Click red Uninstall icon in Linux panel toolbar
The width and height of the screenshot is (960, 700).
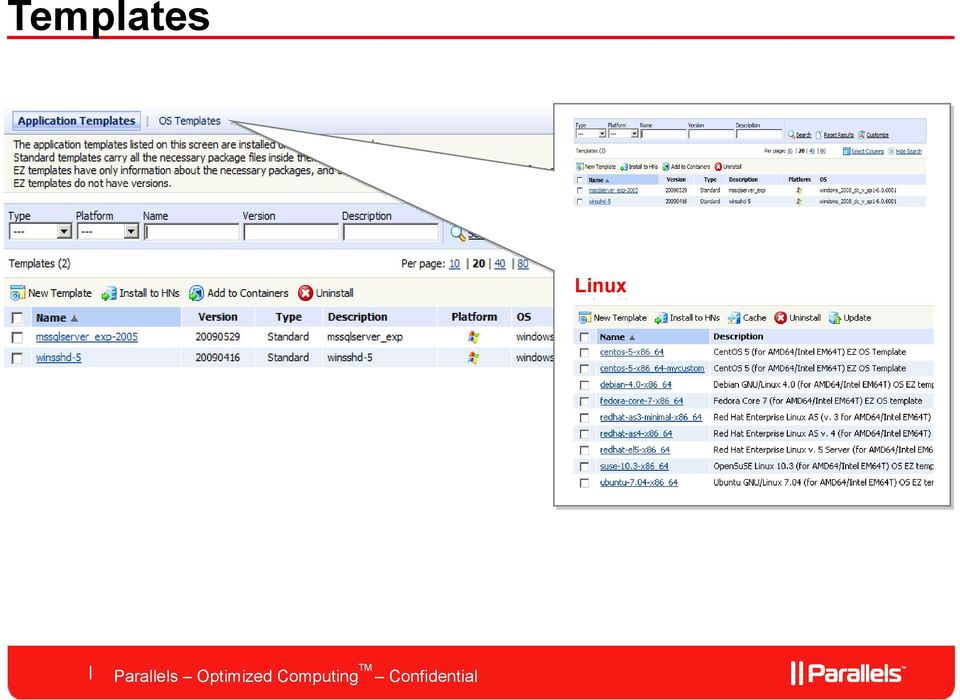tap(780, 318)
